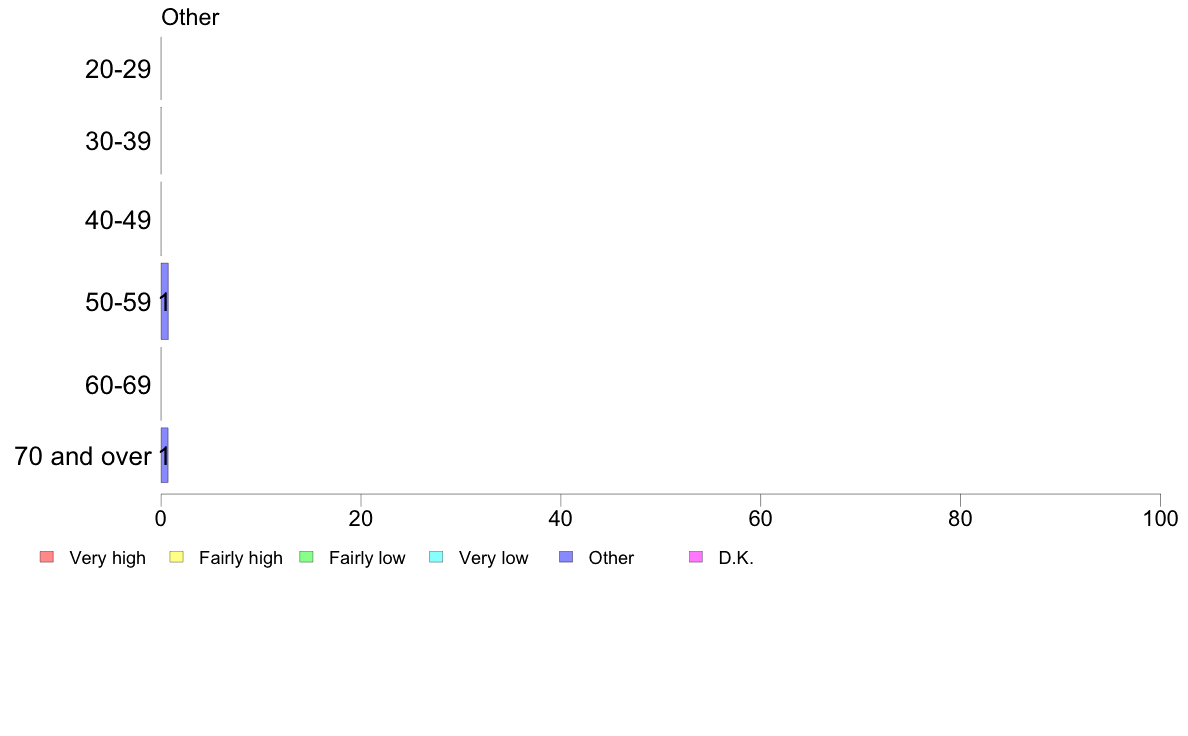Click the blue Other legend swatch
The image size is (1188, 736).
pos(566,557)
